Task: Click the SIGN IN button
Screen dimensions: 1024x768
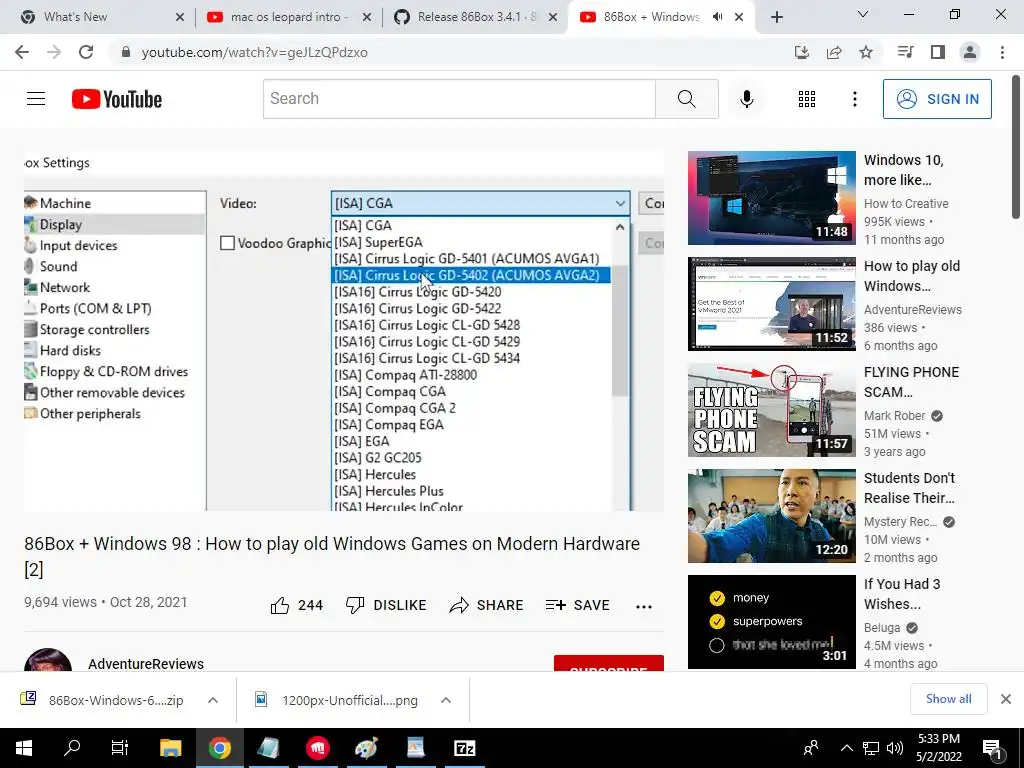Action: (x=937, y=99)
